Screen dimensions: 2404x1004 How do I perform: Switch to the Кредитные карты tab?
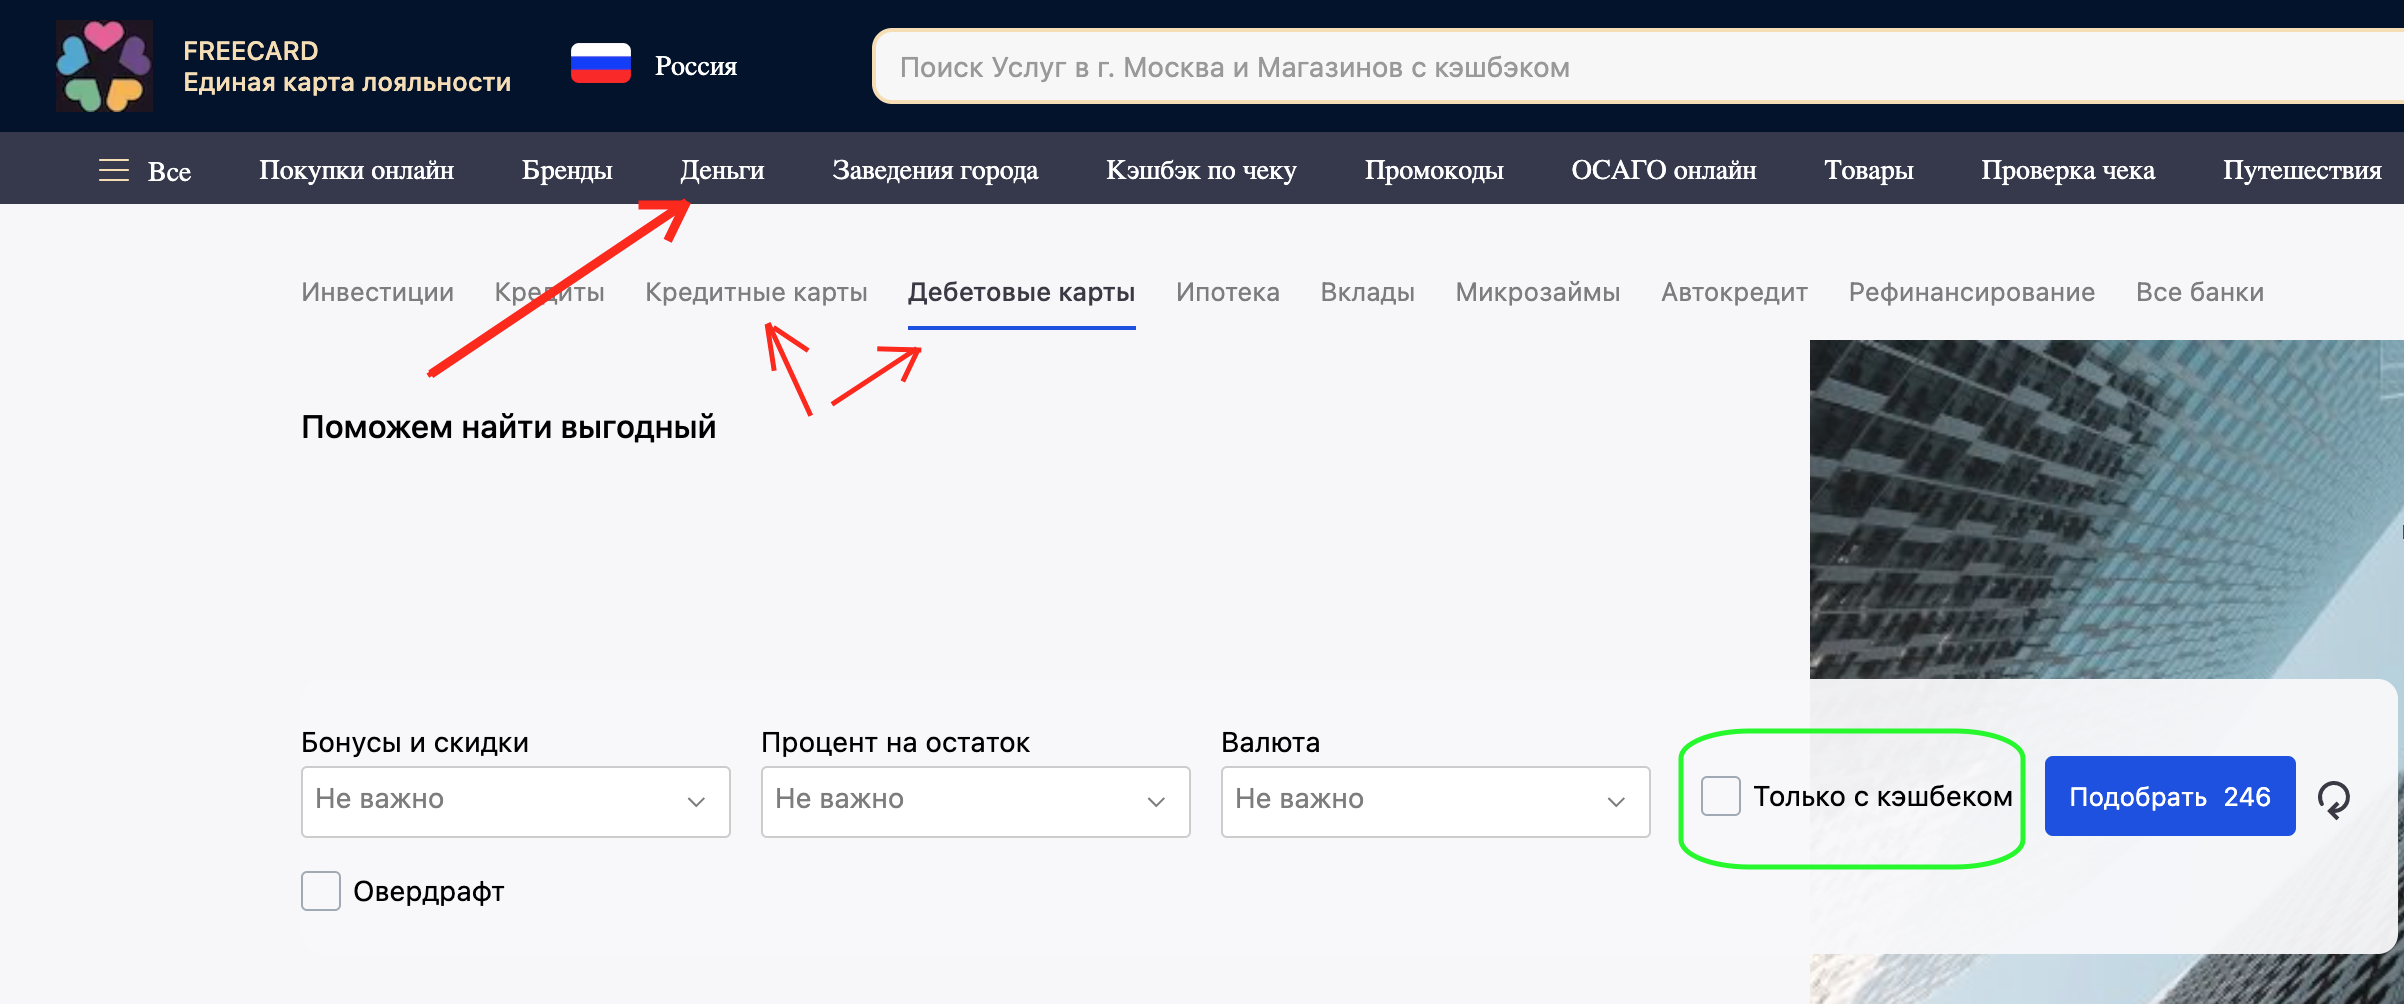[x=756, y=292]
